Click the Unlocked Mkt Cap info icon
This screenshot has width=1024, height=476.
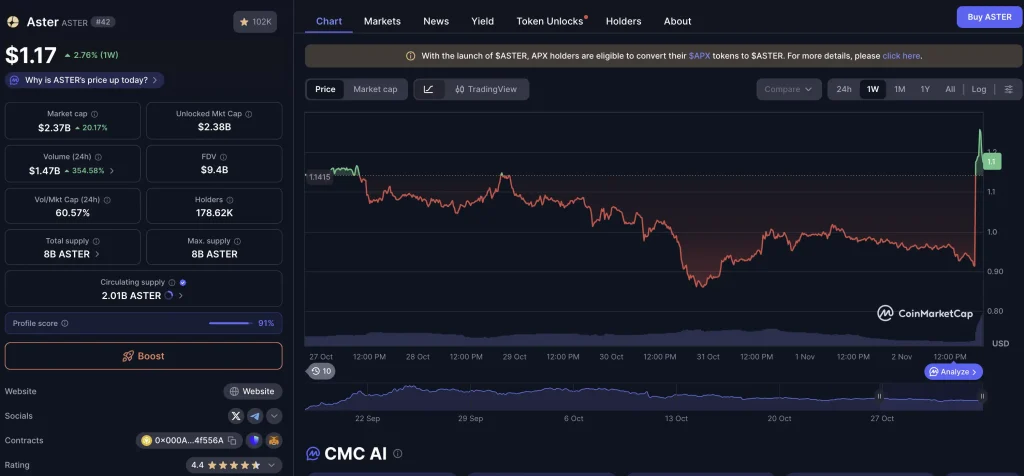(248, 114)
